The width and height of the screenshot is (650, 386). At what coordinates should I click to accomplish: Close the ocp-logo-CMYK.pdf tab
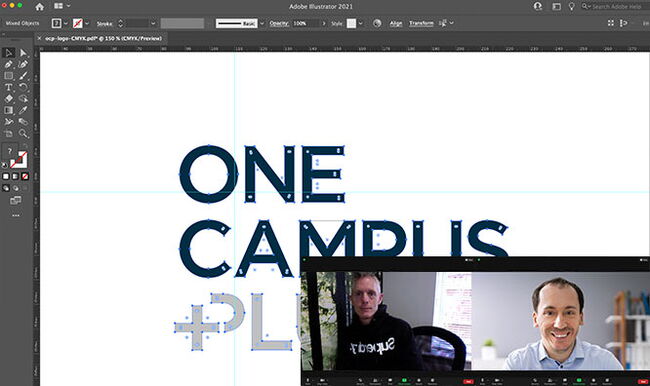click(39, 38)
